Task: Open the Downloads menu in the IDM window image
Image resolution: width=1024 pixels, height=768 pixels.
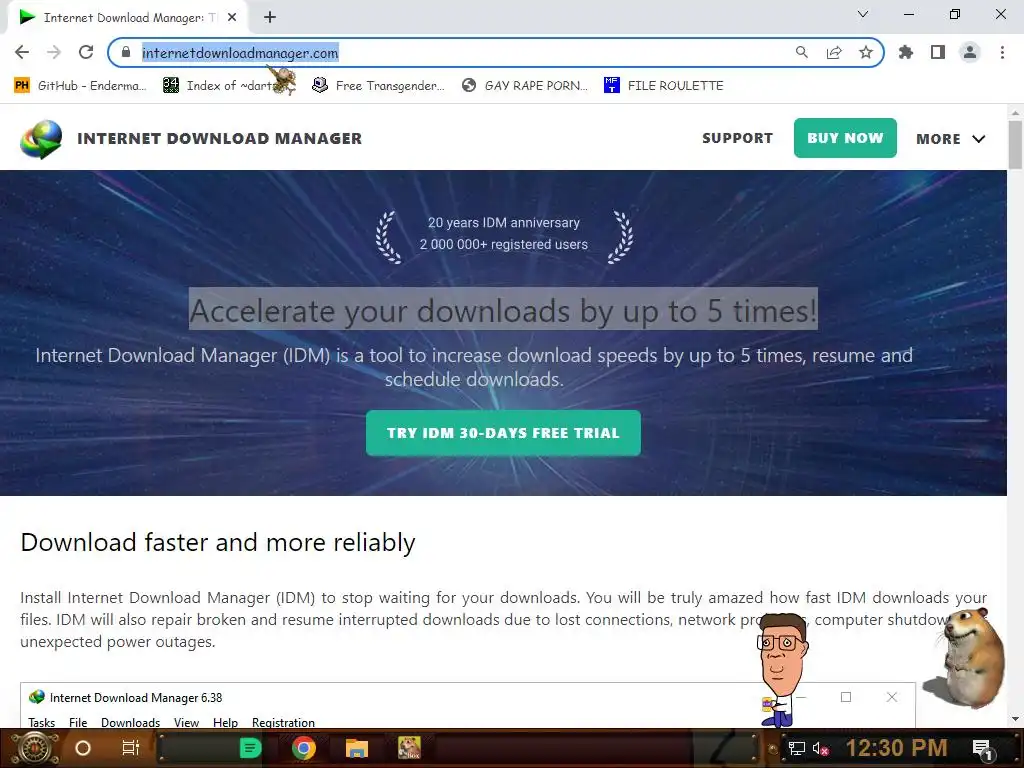Action: (x=131, y=722)
